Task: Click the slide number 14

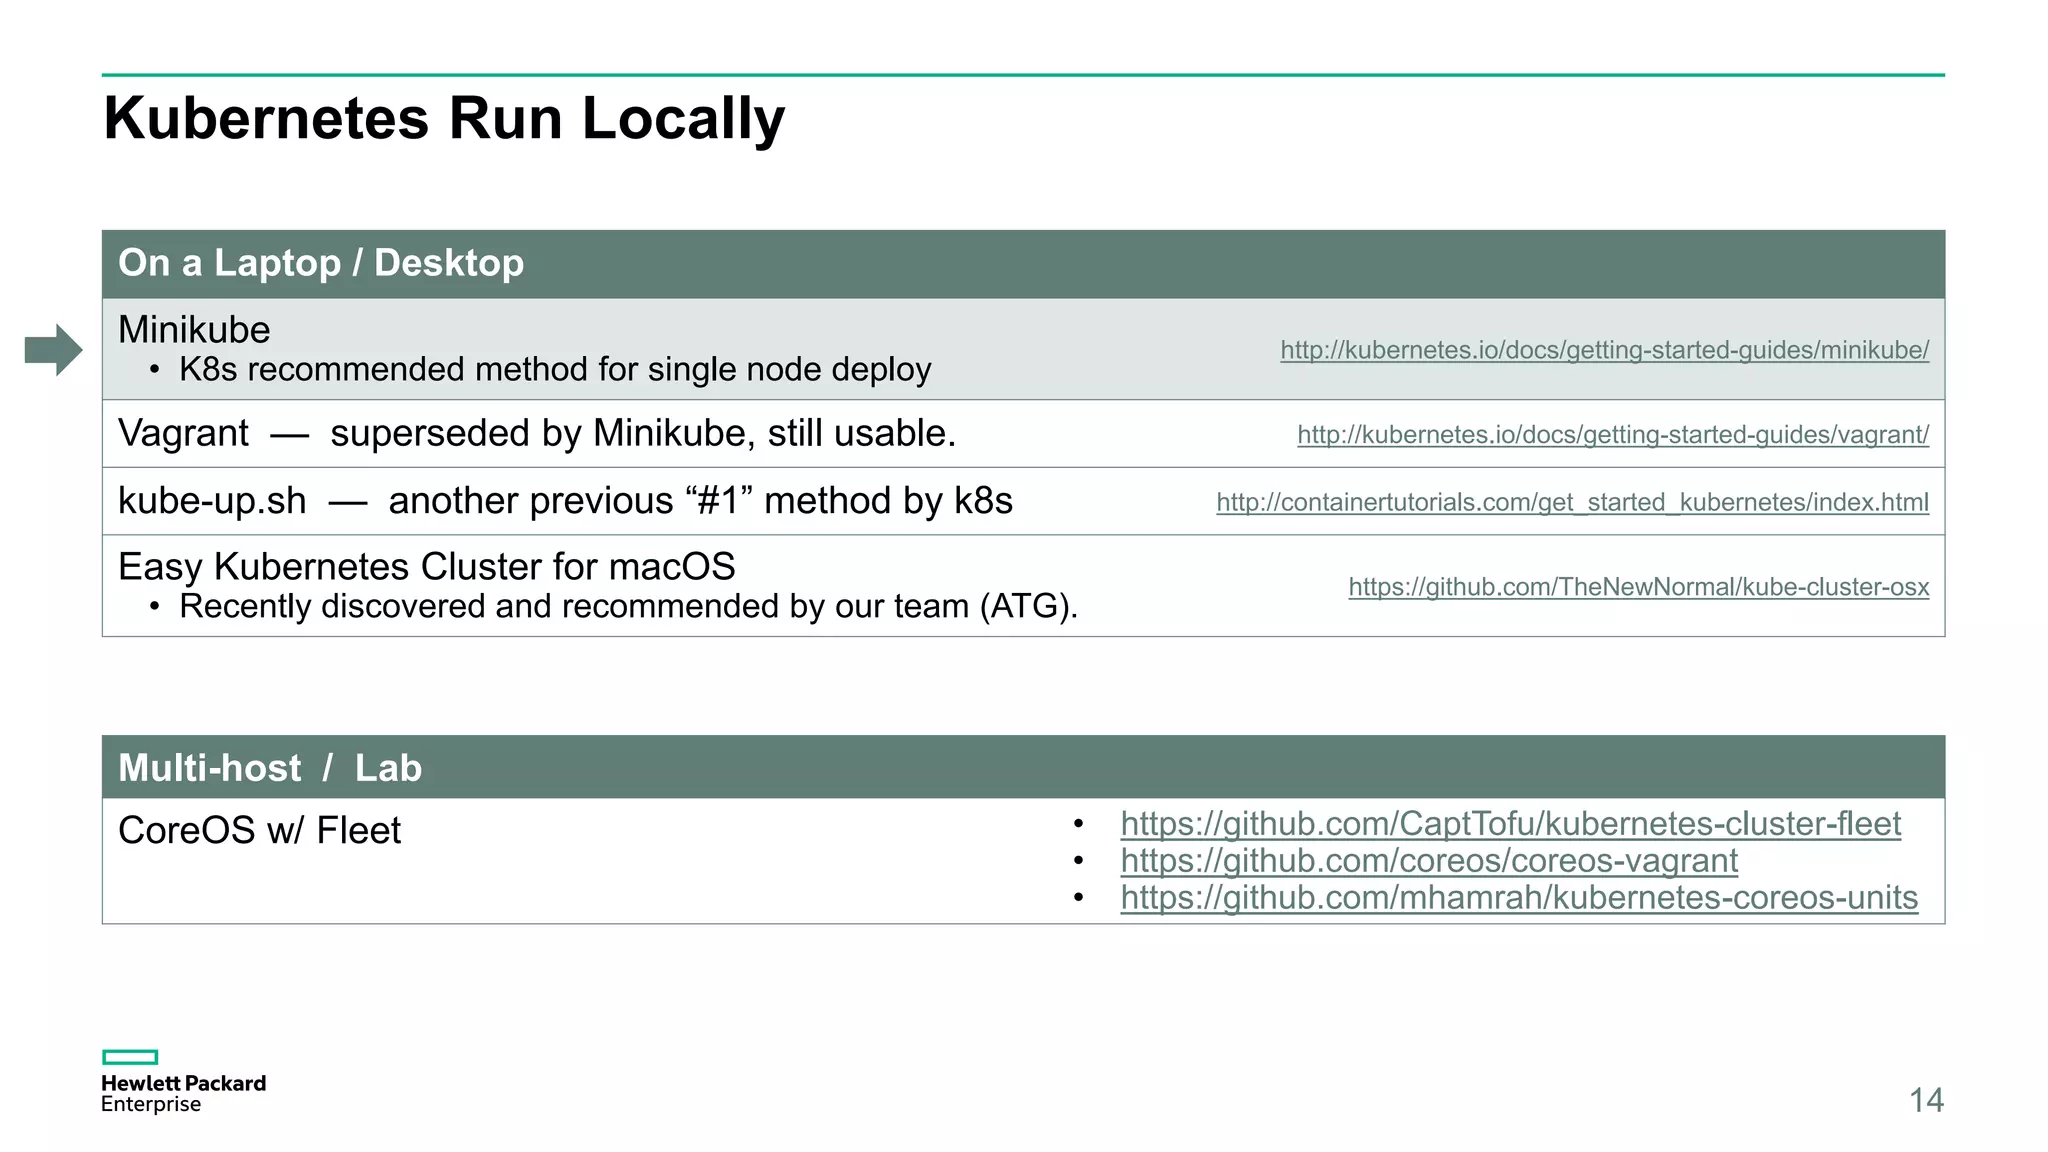Action: pos(1926,1100)
